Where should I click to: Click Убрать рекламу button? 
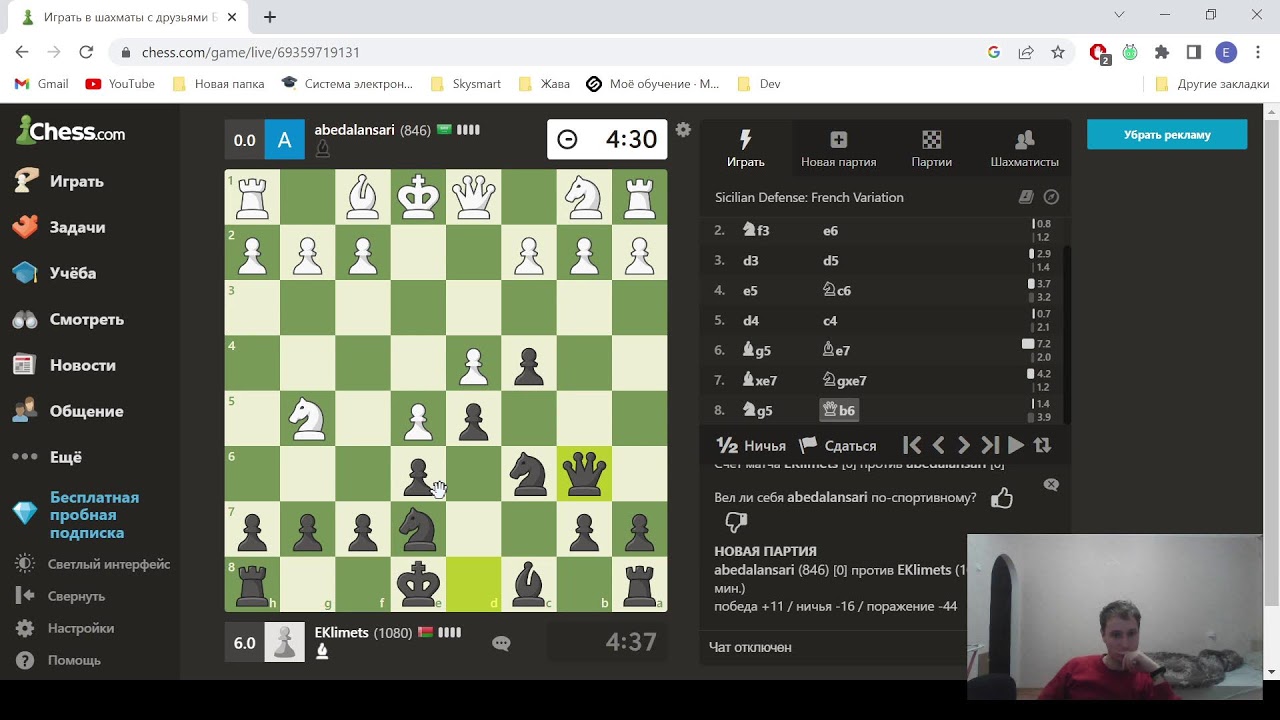pyautogui.click(x=1167, y=134)
